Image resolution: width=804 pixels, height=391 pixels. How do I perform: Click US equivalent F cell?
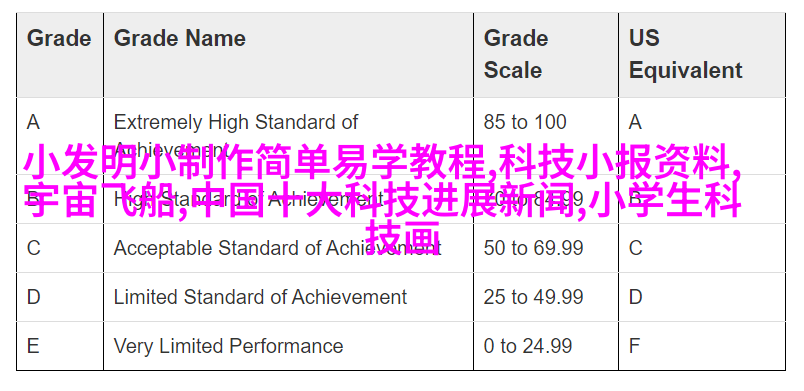pos(701,346)
